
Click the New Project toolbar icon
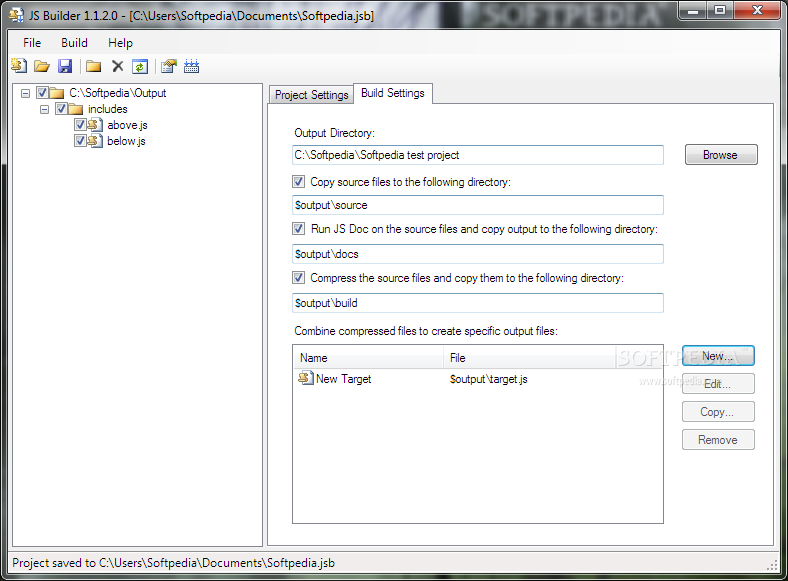pos(19,66)
